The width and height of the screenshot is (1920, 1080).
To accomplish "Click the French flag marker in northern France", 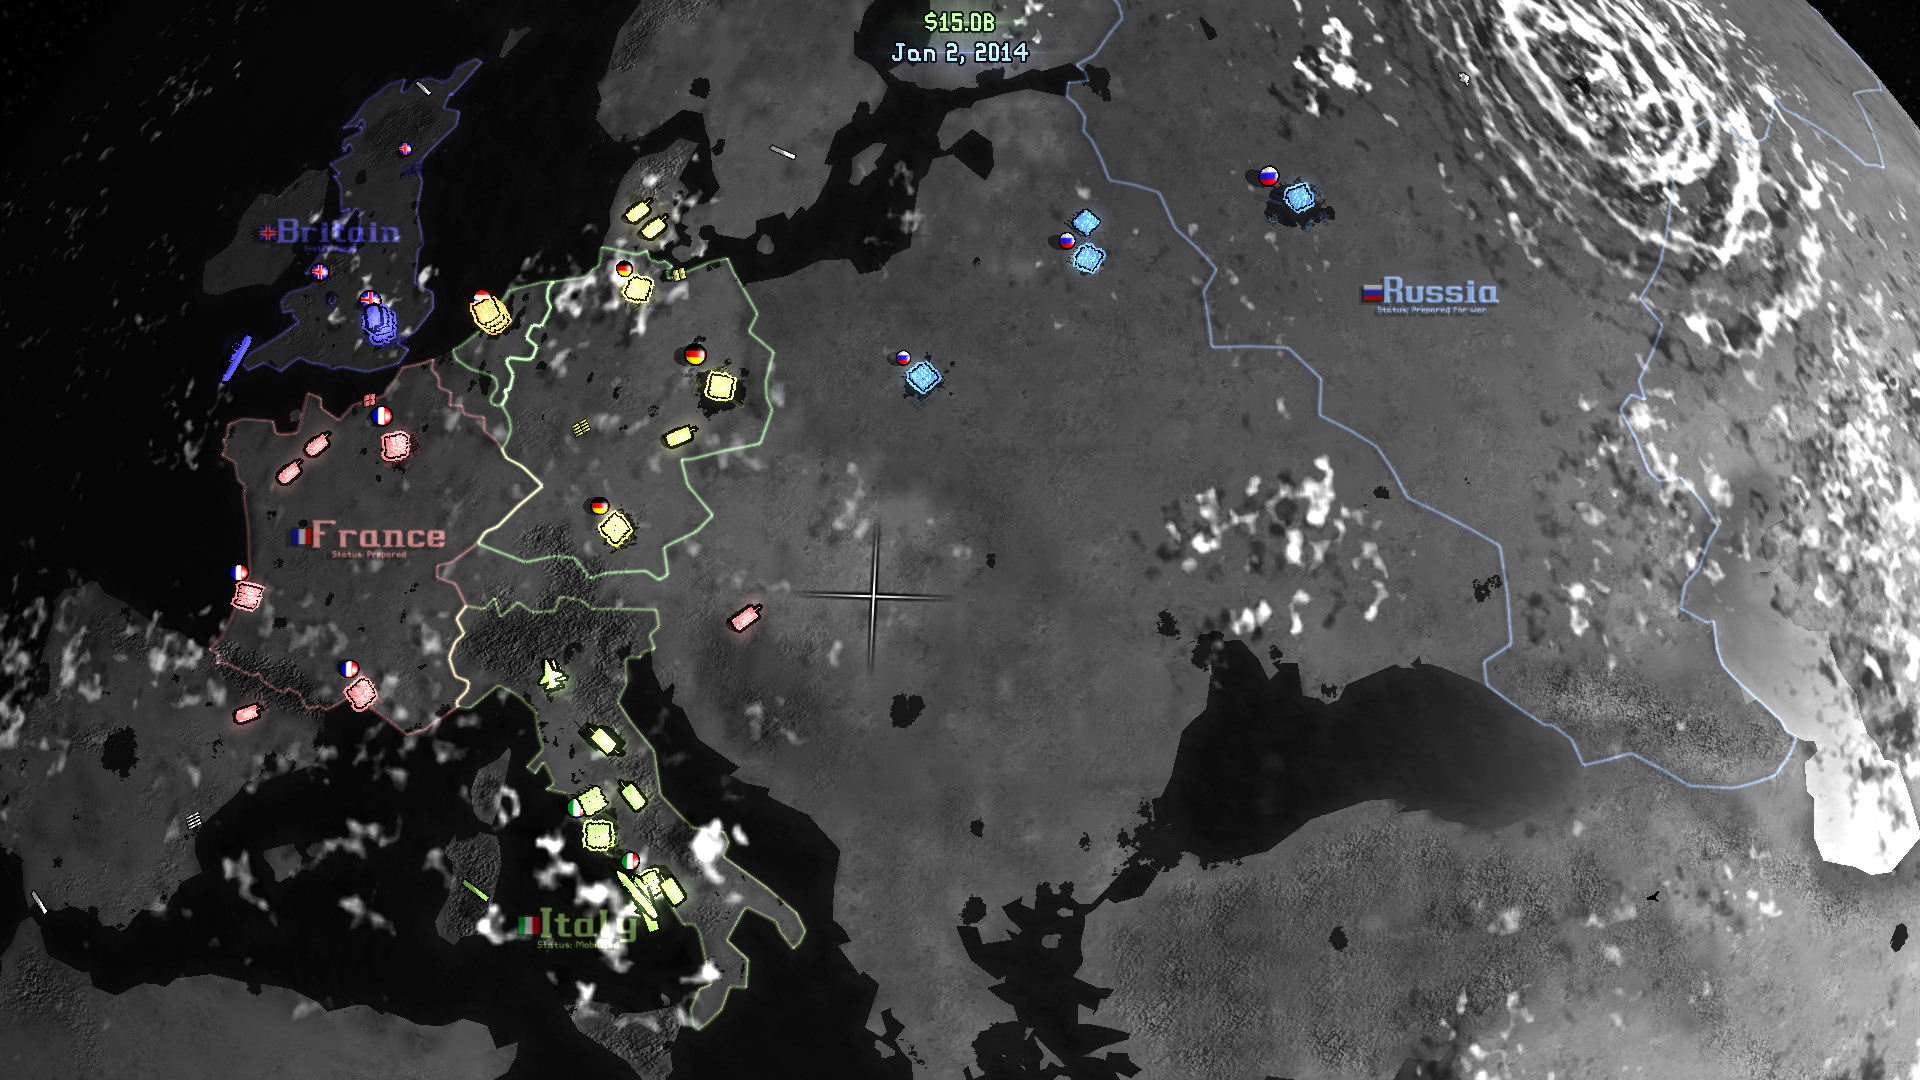I will click(381, 415).
